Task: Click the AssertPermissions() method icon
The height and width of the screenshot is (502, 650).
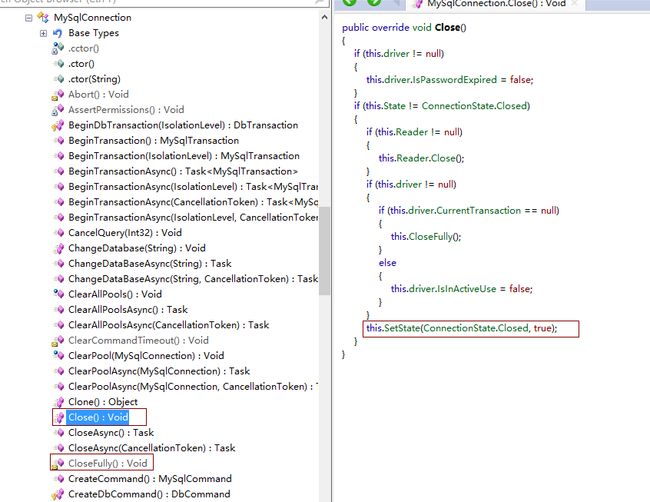Action: pyautogui.click(x=58, y=110)
